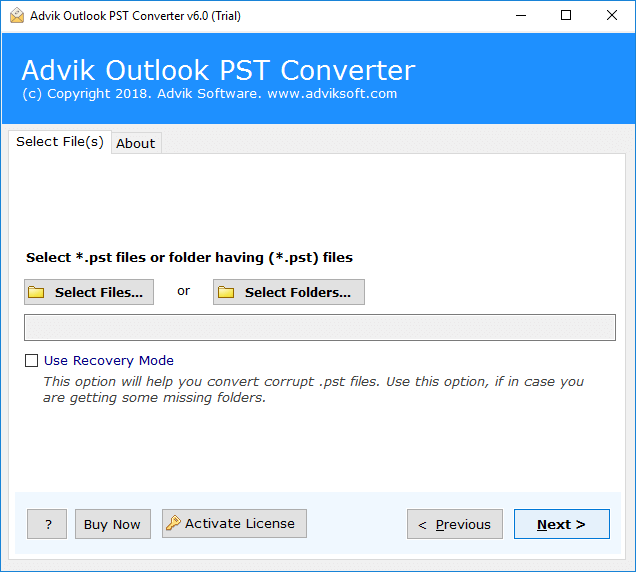Go back with the Previous button
This screenshot has height=572, width=636.
[455, 524]
